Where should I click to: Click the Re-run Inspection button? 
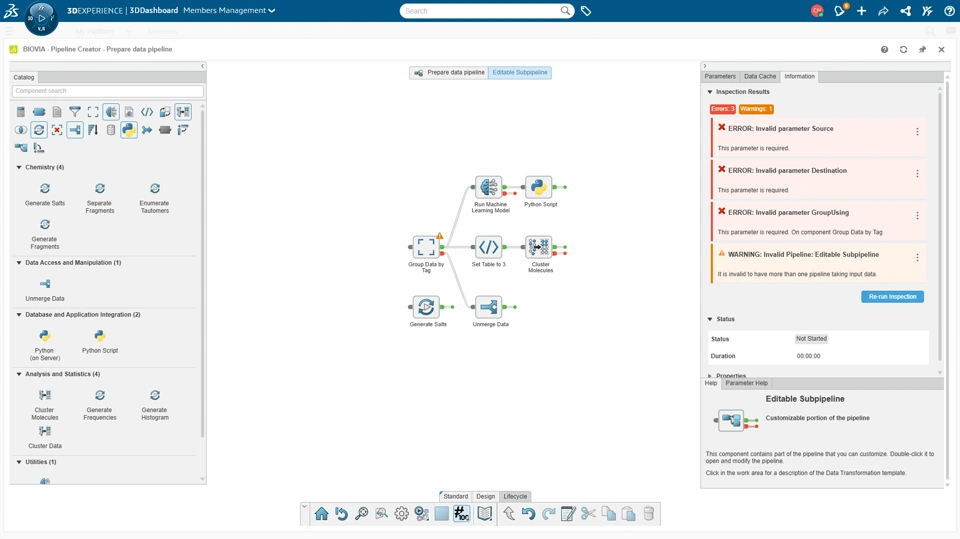tap(892, 296)
